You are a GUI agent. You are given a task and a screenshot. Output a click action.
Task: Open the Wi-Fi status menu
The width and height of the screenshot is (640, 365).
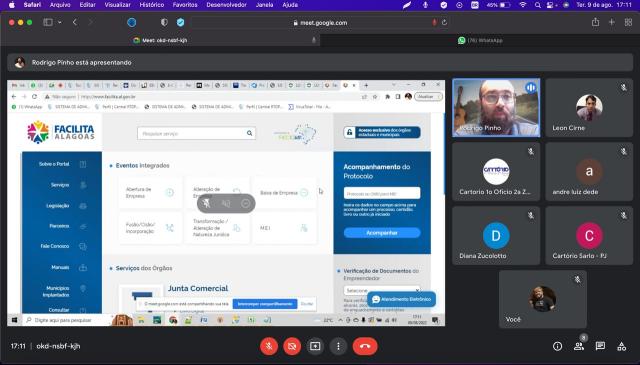(x=523, y=5)
